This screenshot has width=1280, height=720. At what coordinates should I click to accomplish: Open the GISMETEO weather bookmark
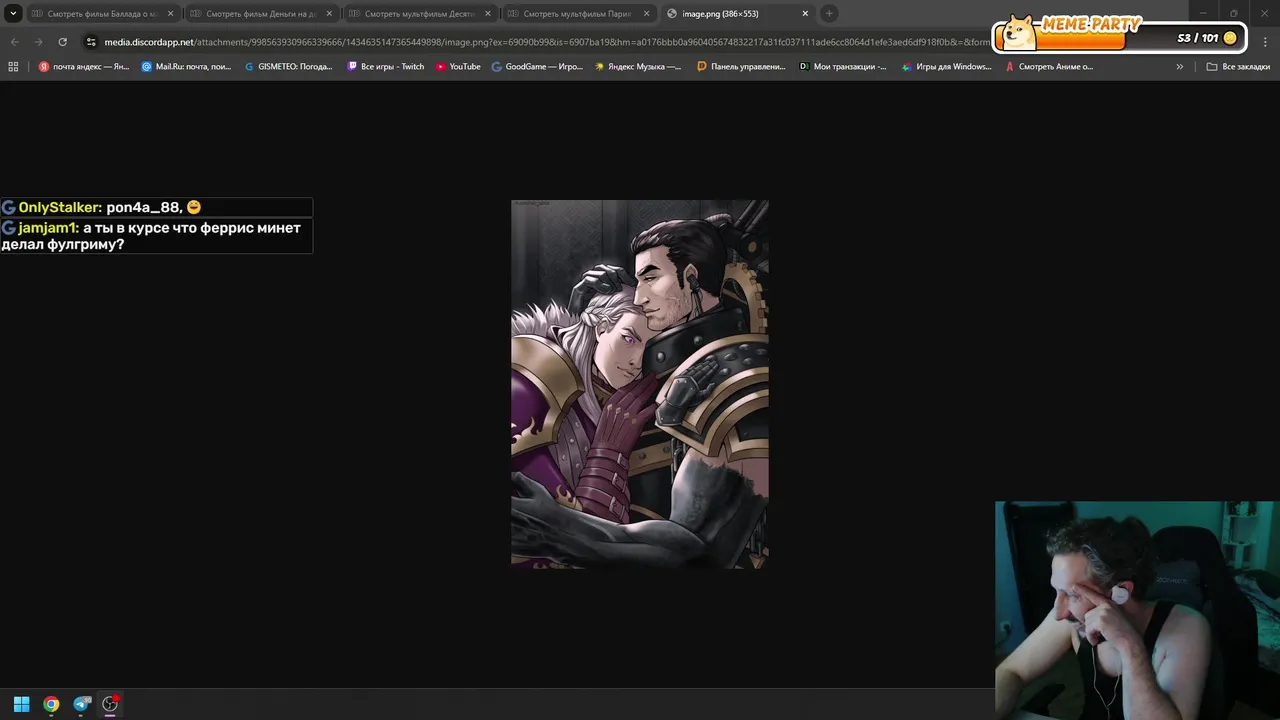click(x=288, y=67)
